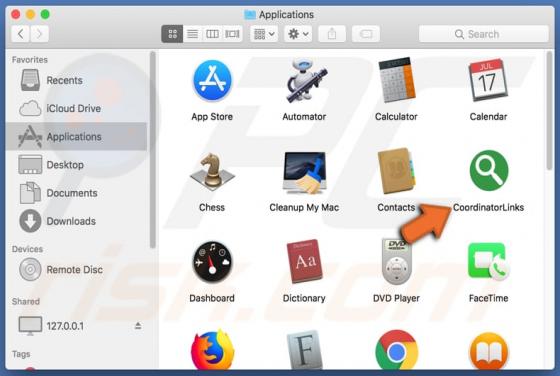Click the 'Dashboard' label text
This screenshot has width=560, height=376.
click(x=212, y=298)
